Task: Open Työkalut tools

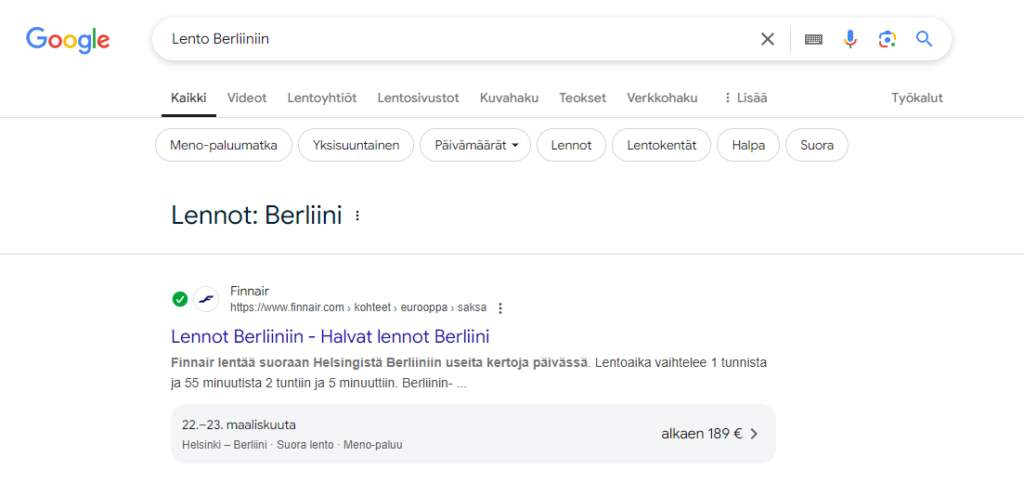Action: (917, 98)
